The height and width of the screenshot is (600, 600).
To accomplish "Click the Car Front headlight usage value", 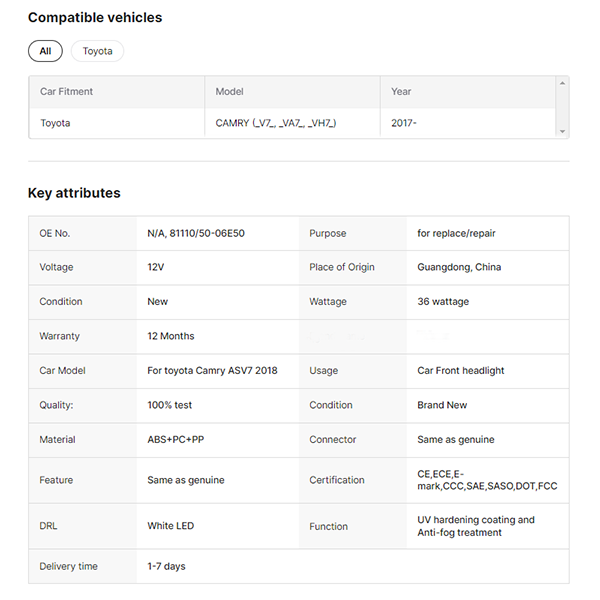I will coord(461,370).
